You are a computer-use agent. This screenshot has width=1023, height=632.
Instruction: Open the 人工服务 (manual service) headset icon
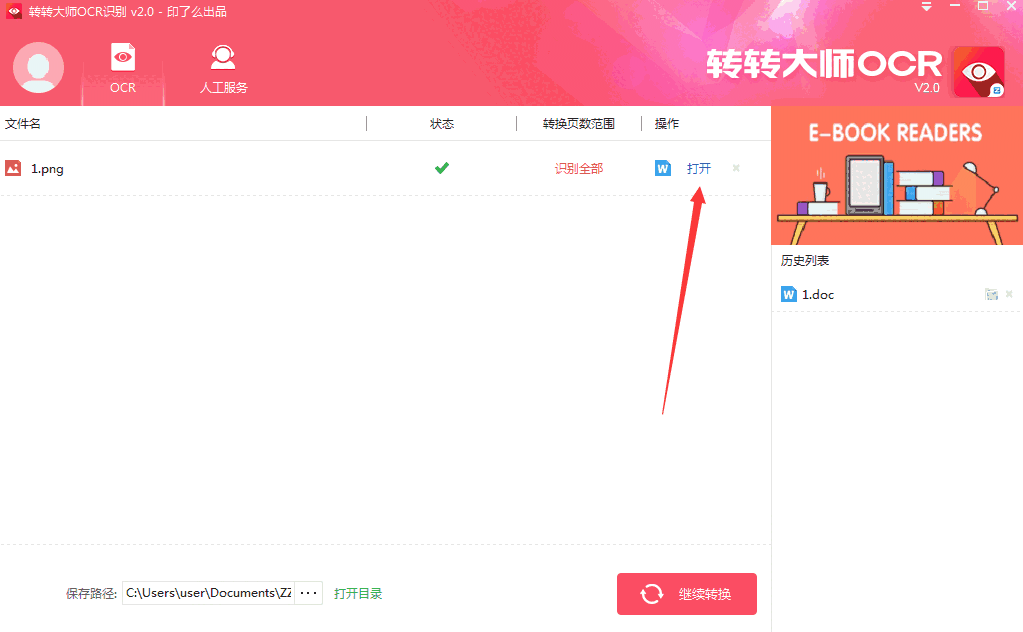222,57
